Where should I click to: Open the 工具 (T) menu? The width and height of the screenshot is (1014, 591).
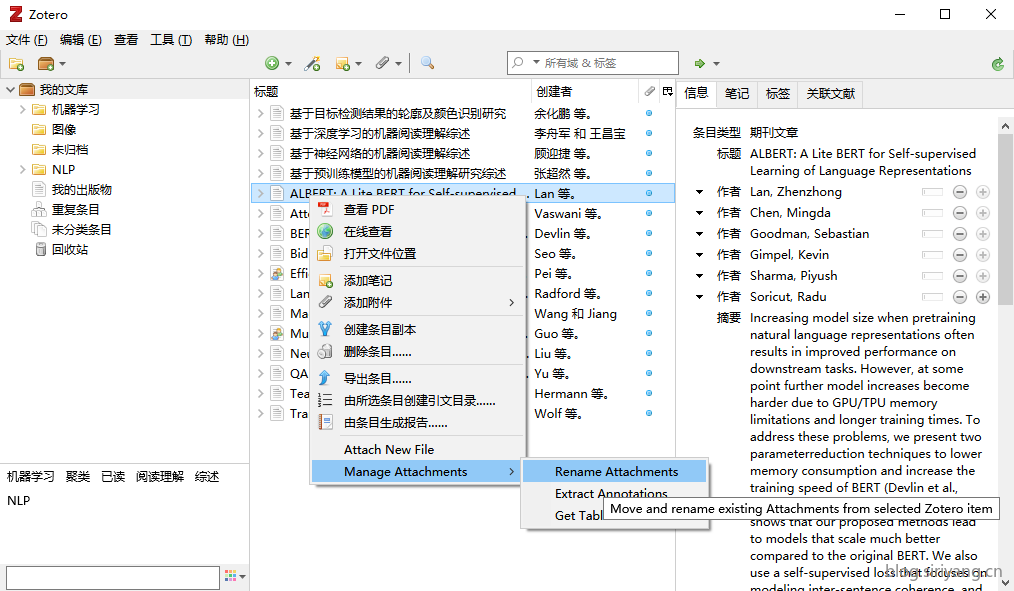(x=171, y=40)
